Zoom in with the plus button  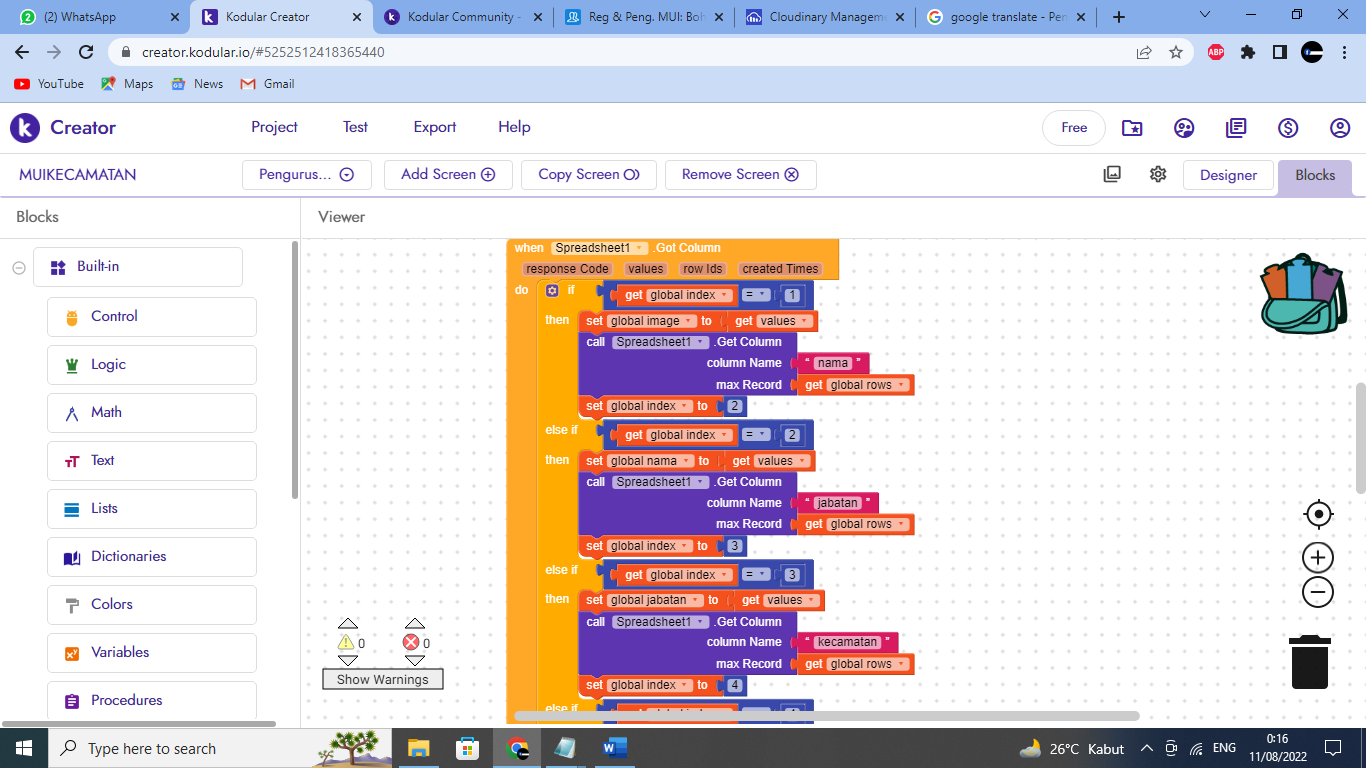(1318, 557)
